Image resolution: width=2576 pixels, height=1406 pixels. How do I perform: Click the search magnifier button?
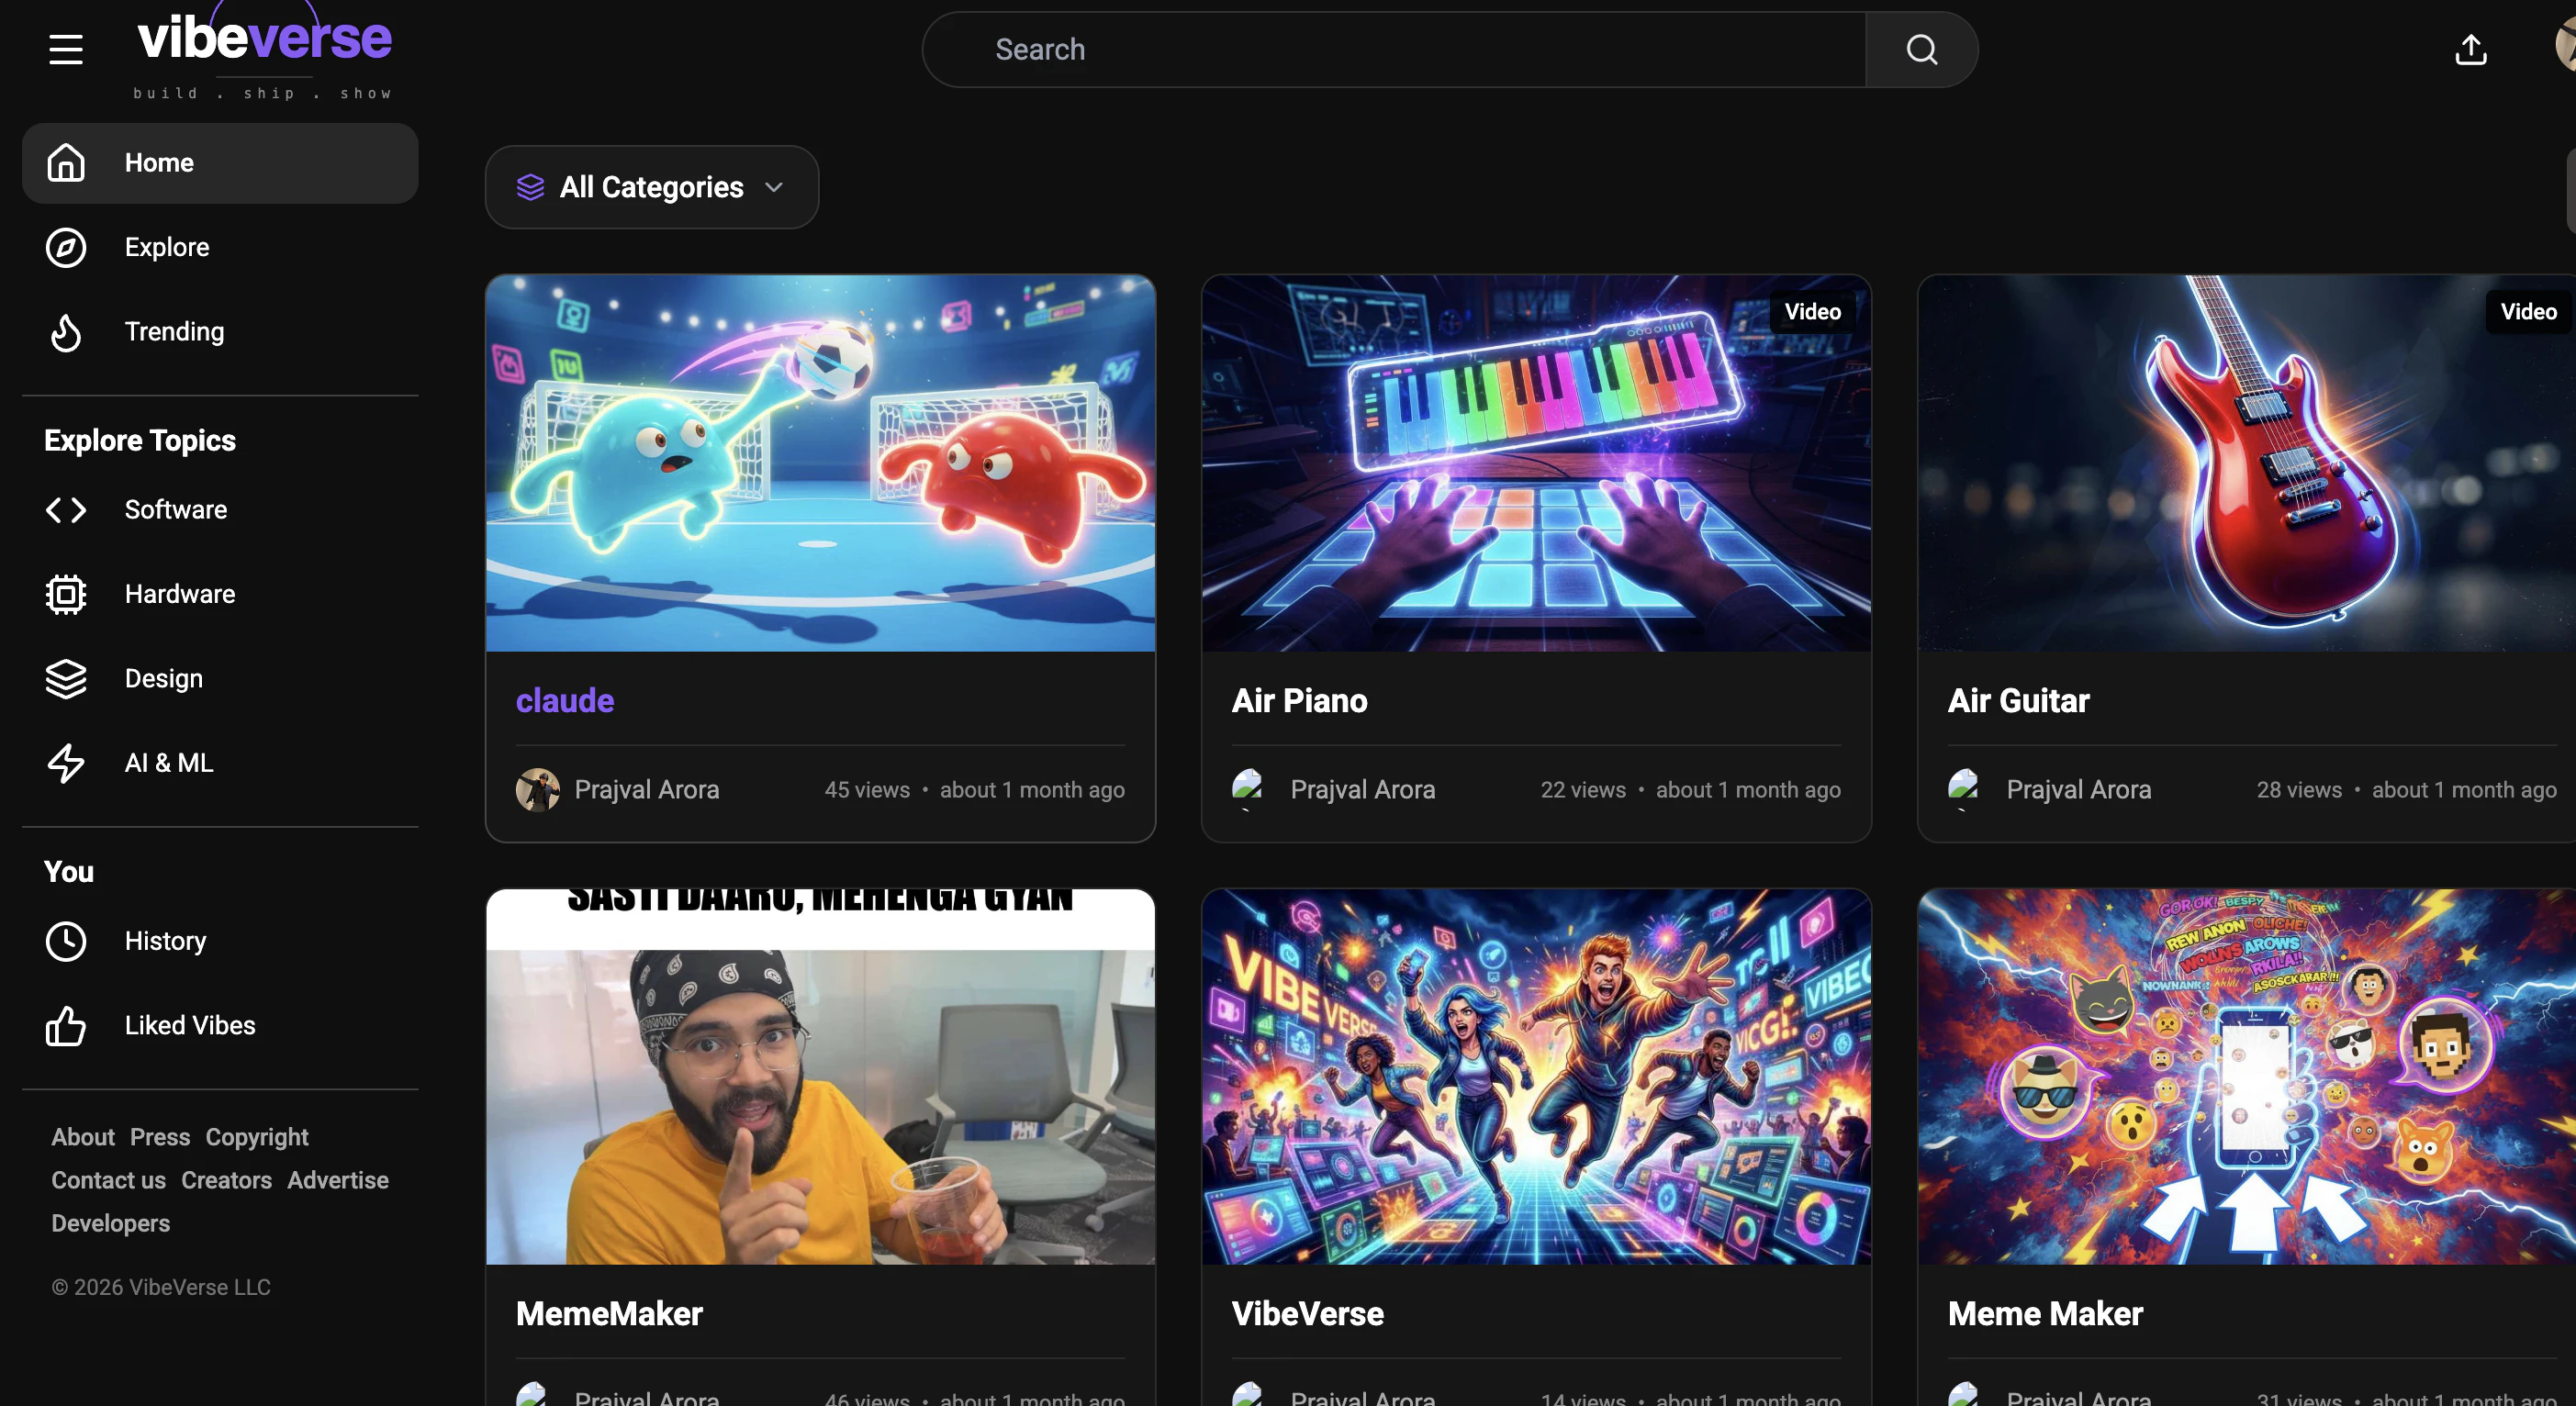[1921, 49]
